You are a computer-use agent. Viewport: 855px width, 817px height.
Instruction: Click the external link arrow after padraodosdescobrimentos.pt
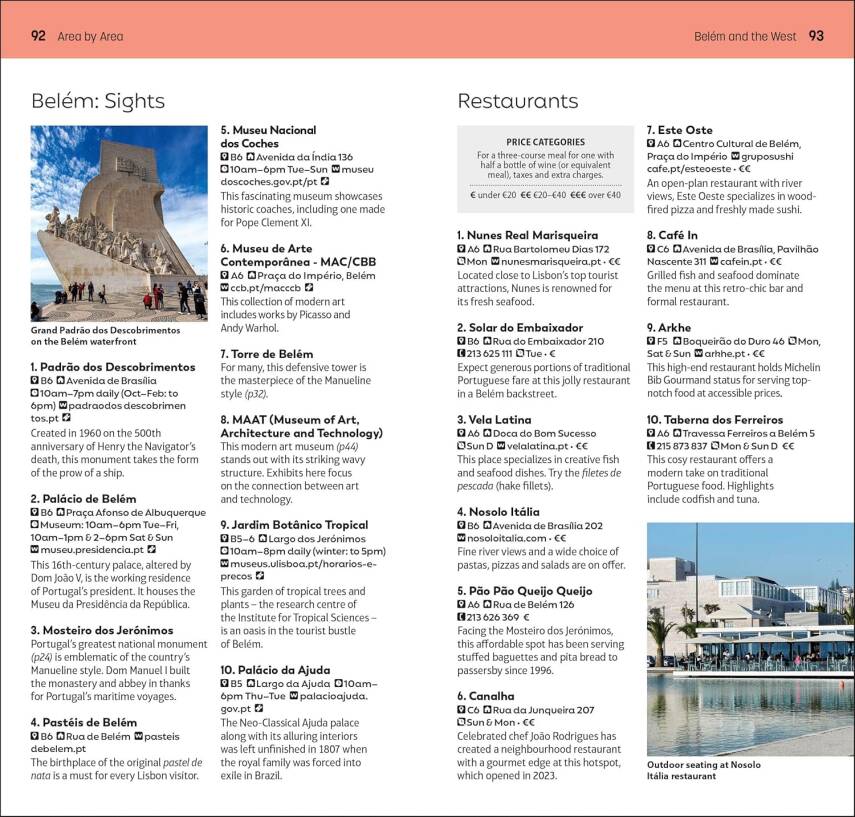66,416
